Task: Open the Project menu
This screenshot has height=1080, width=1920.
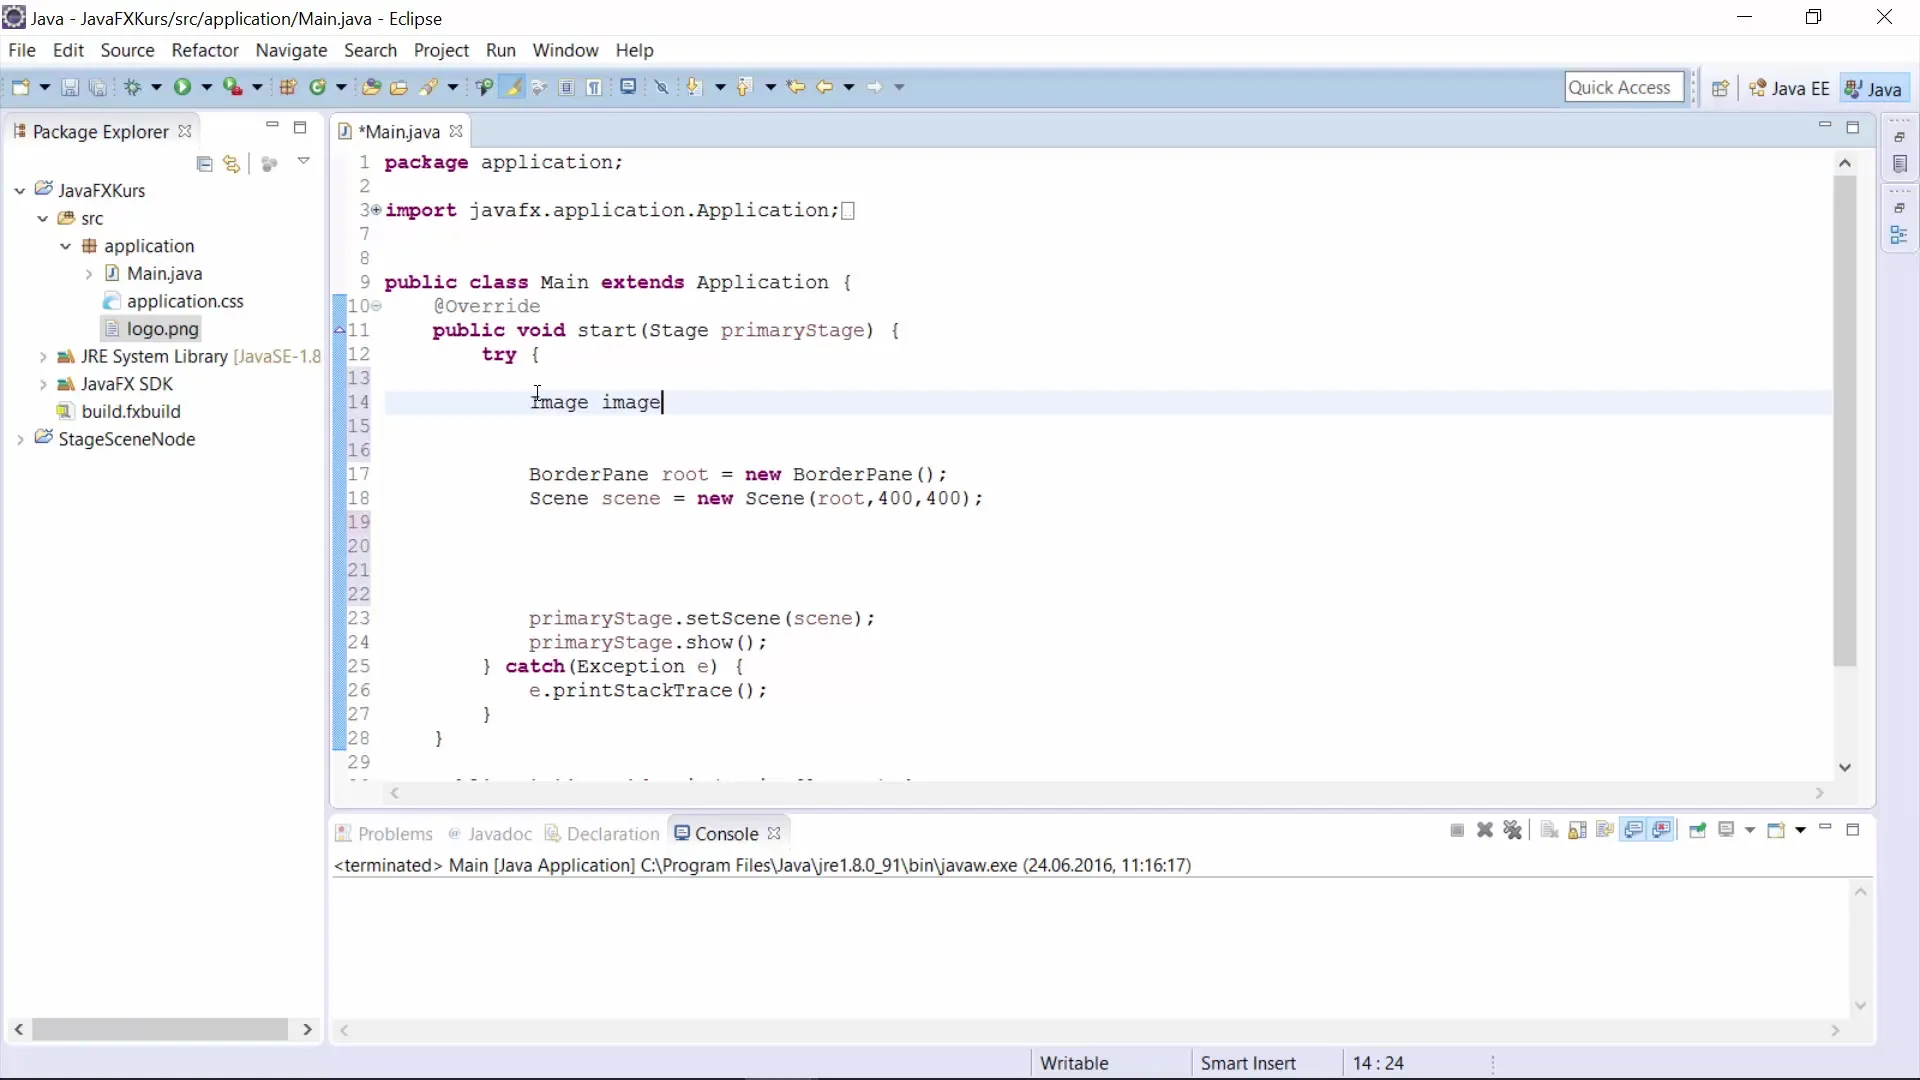Action: tap(441, 50)
